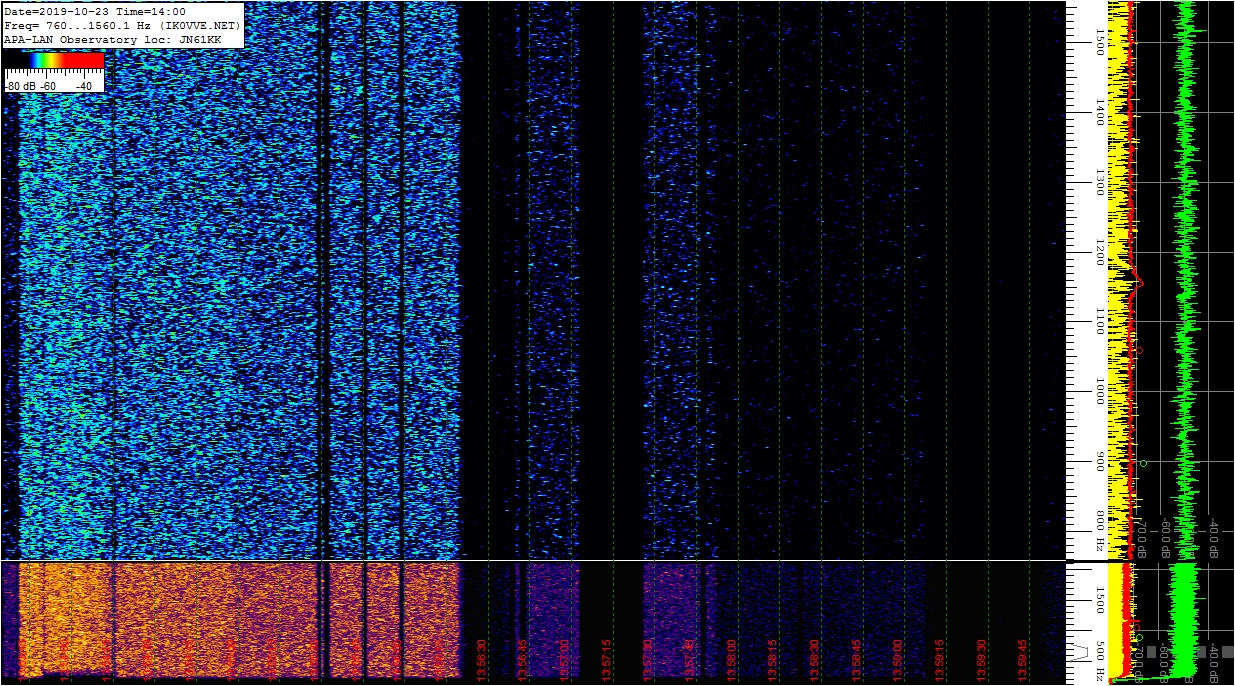Screen dimensions: 1235x686
Task: Select the 13:57:30 time marker
Action: [x=648, y=661]
